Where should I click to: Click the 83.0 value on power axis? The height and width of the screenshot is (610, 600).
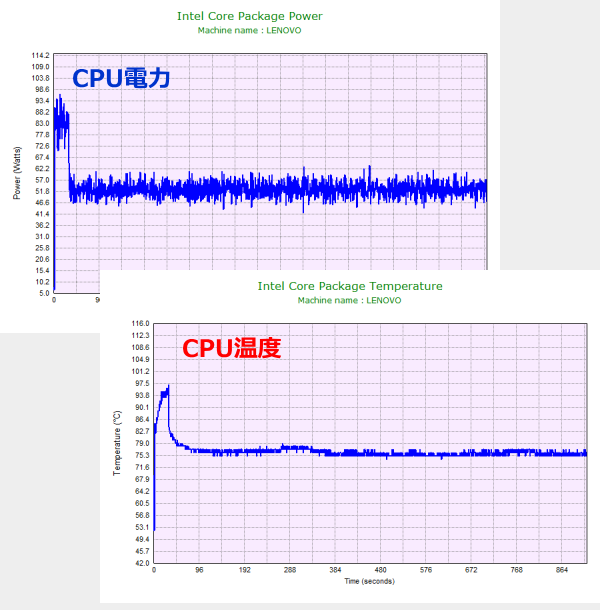pyautogui.click(x=42, y=123)
